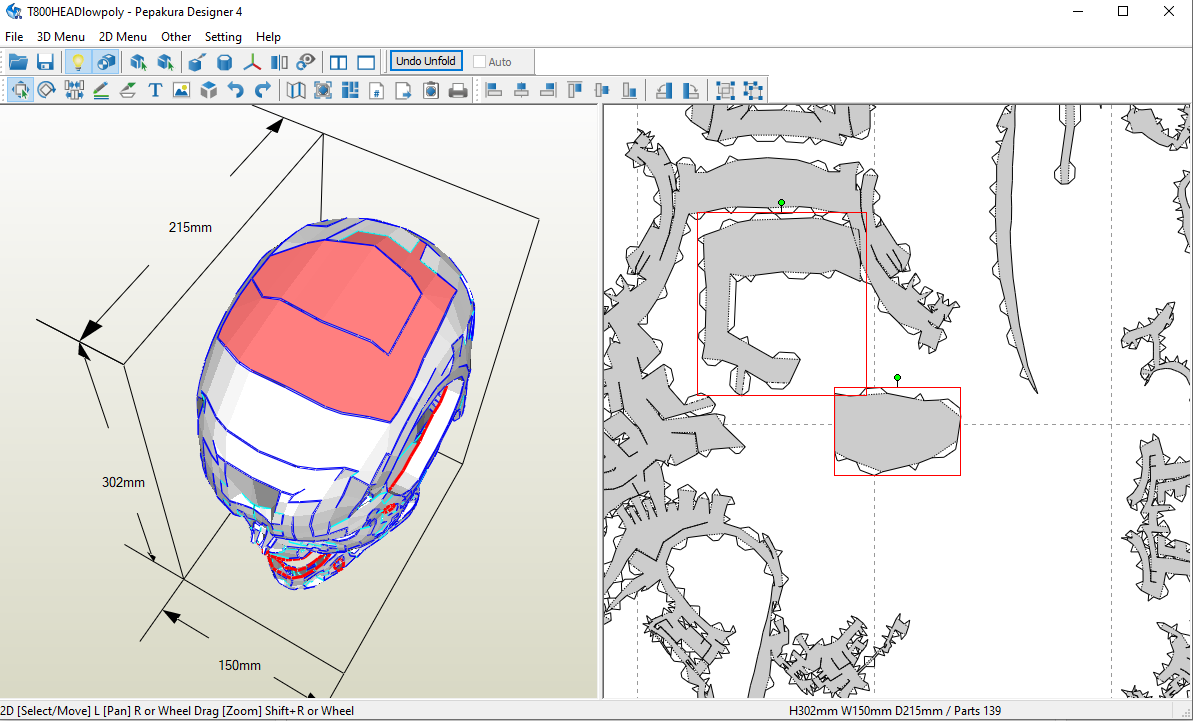Image resolution: width=1193 pixels, height=721 pixels.
Task: Click the dome-shaped selected part in 2D view
Action: (x=896, y=430)
